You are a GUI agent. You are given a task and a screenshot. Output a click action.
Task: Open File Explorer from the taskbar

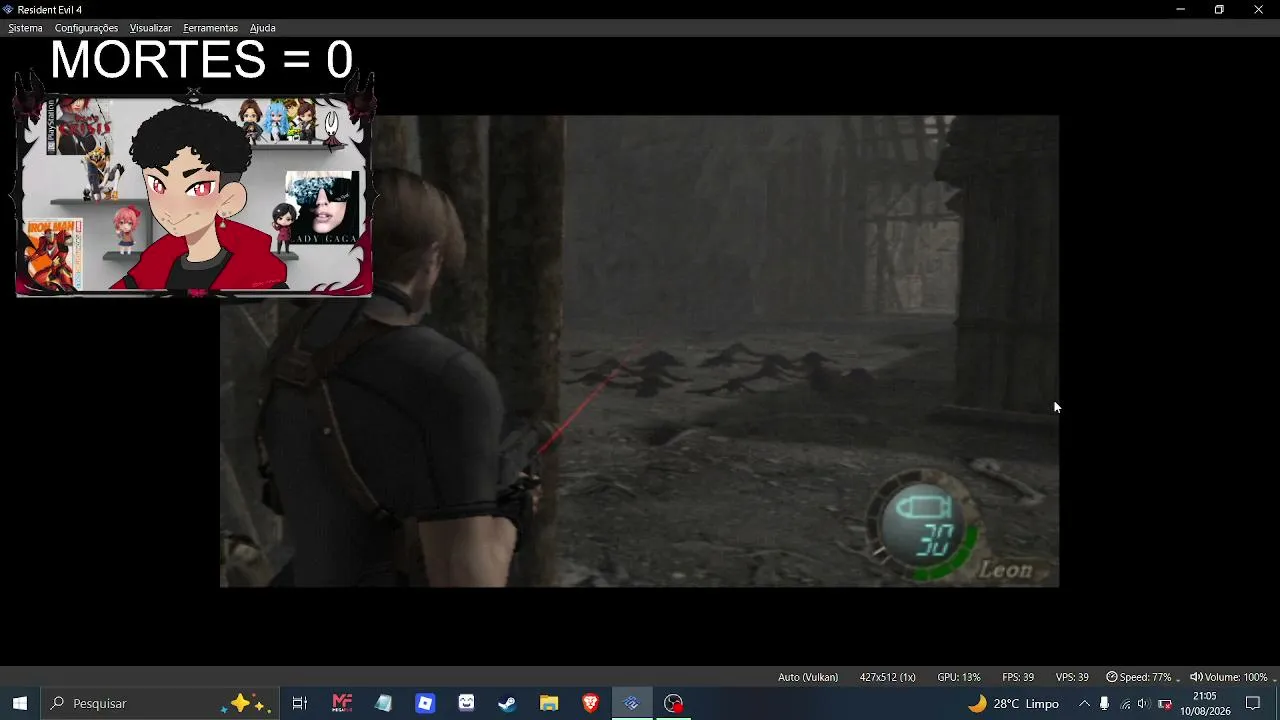(549, 703)
